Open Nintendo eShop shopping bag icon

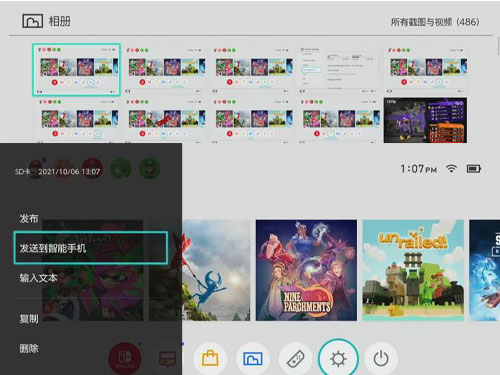tap(210, 359)
